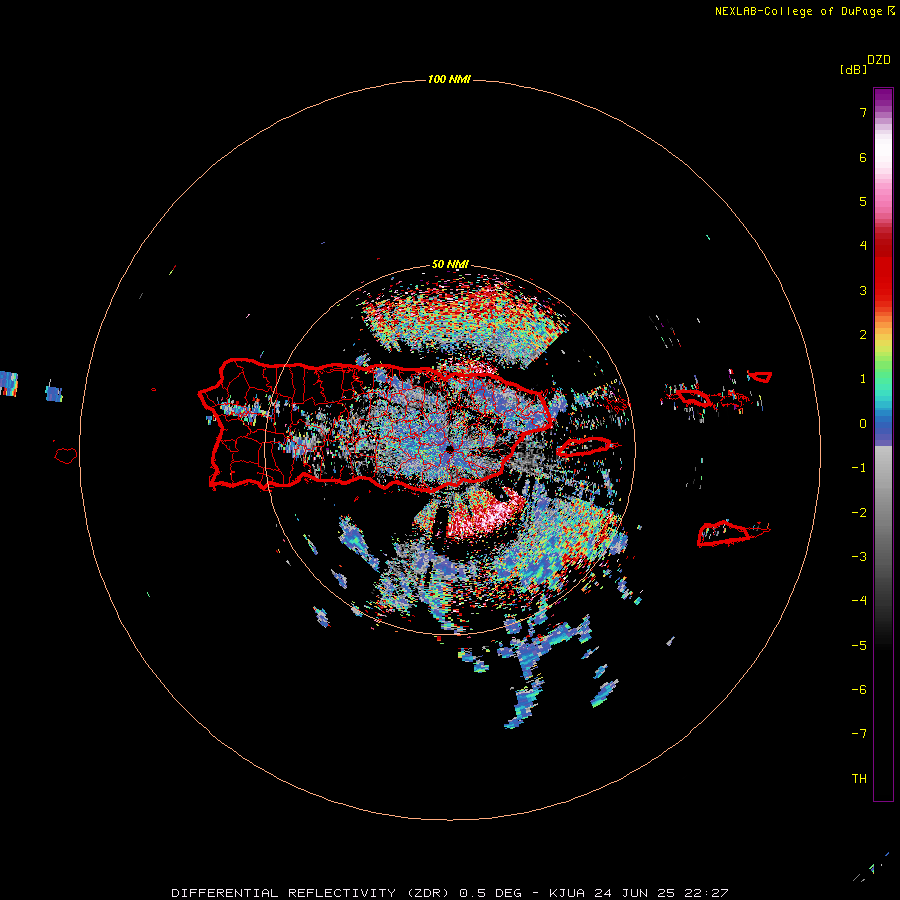This screenshot has height=900, width=900.
Task: Click the -7 dB tick label on scale
Action: point(859,734)
